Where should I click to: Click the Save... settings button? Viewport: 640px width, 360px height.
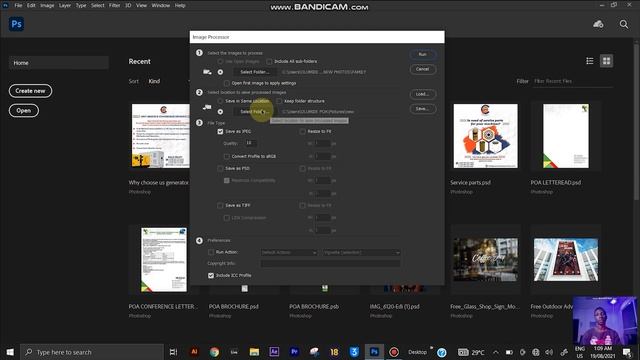click(x=423, y=109)
